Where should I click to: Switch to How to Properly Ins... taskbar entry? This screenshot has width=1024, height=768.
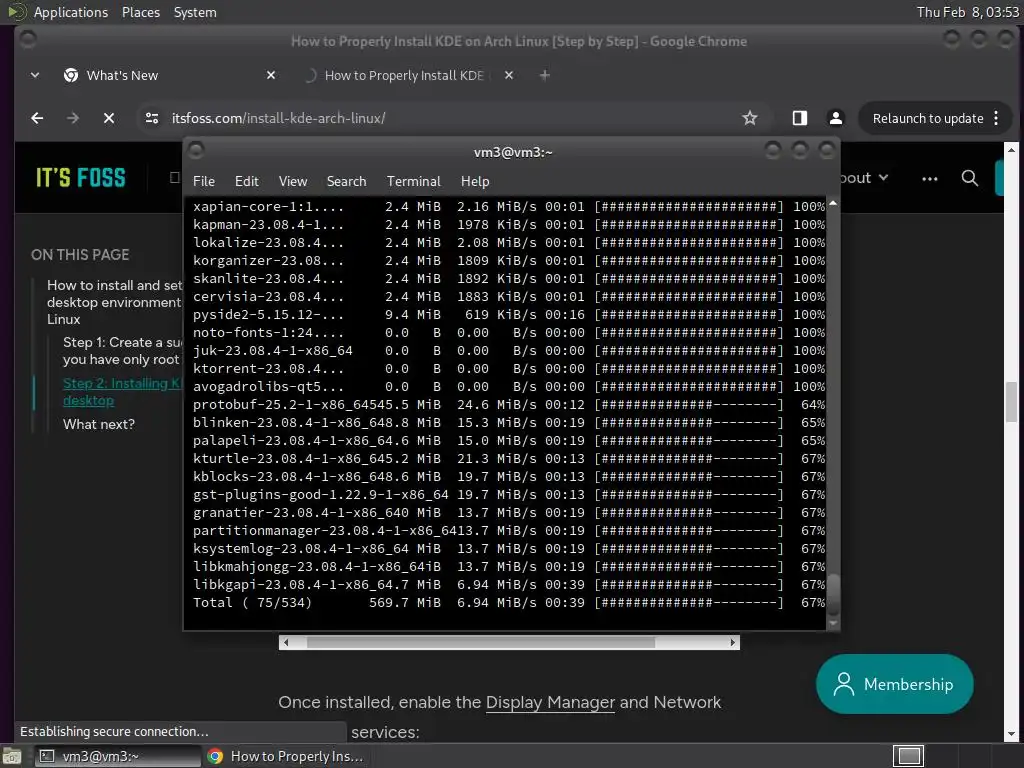[x=286, y=756]
